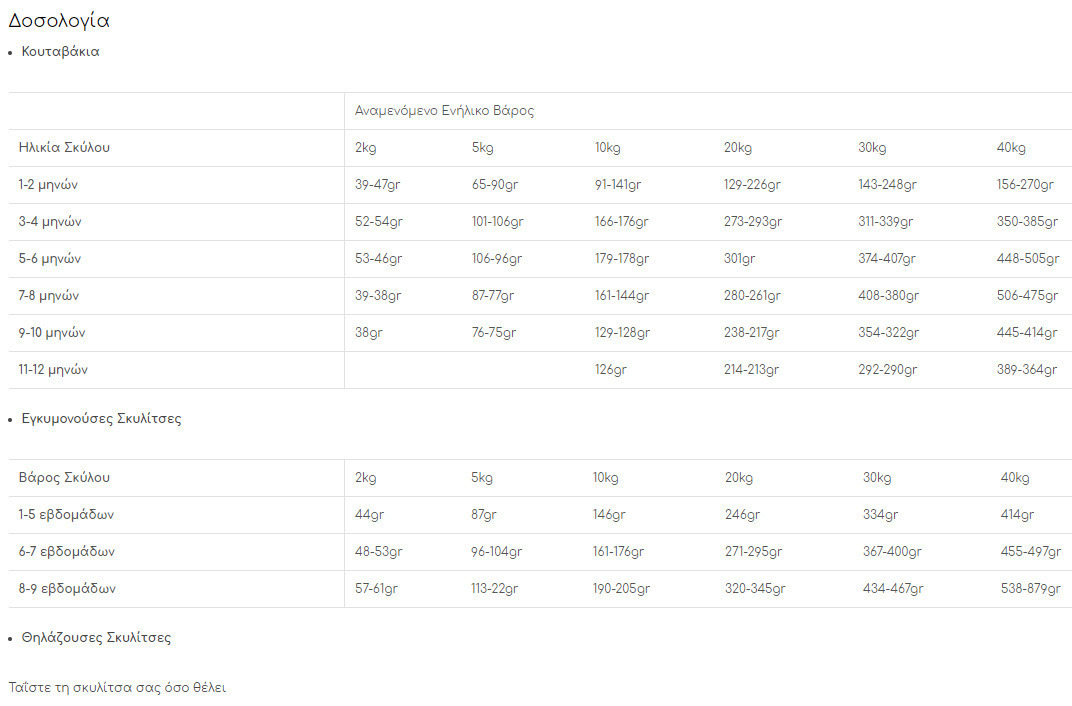This screenshot has height=706, width=1072.
Task: Select the 3-4 μηνών row label
Action: pyautogui.click(x=50, y=222)
